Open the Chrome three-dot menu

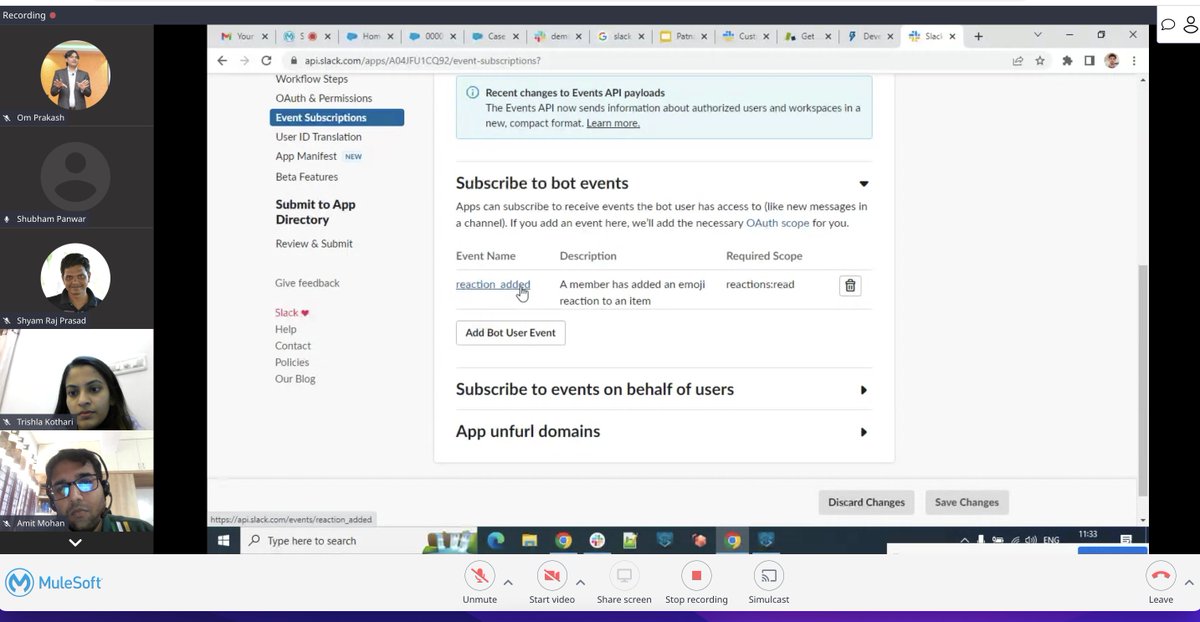[x=1134, y=61]
